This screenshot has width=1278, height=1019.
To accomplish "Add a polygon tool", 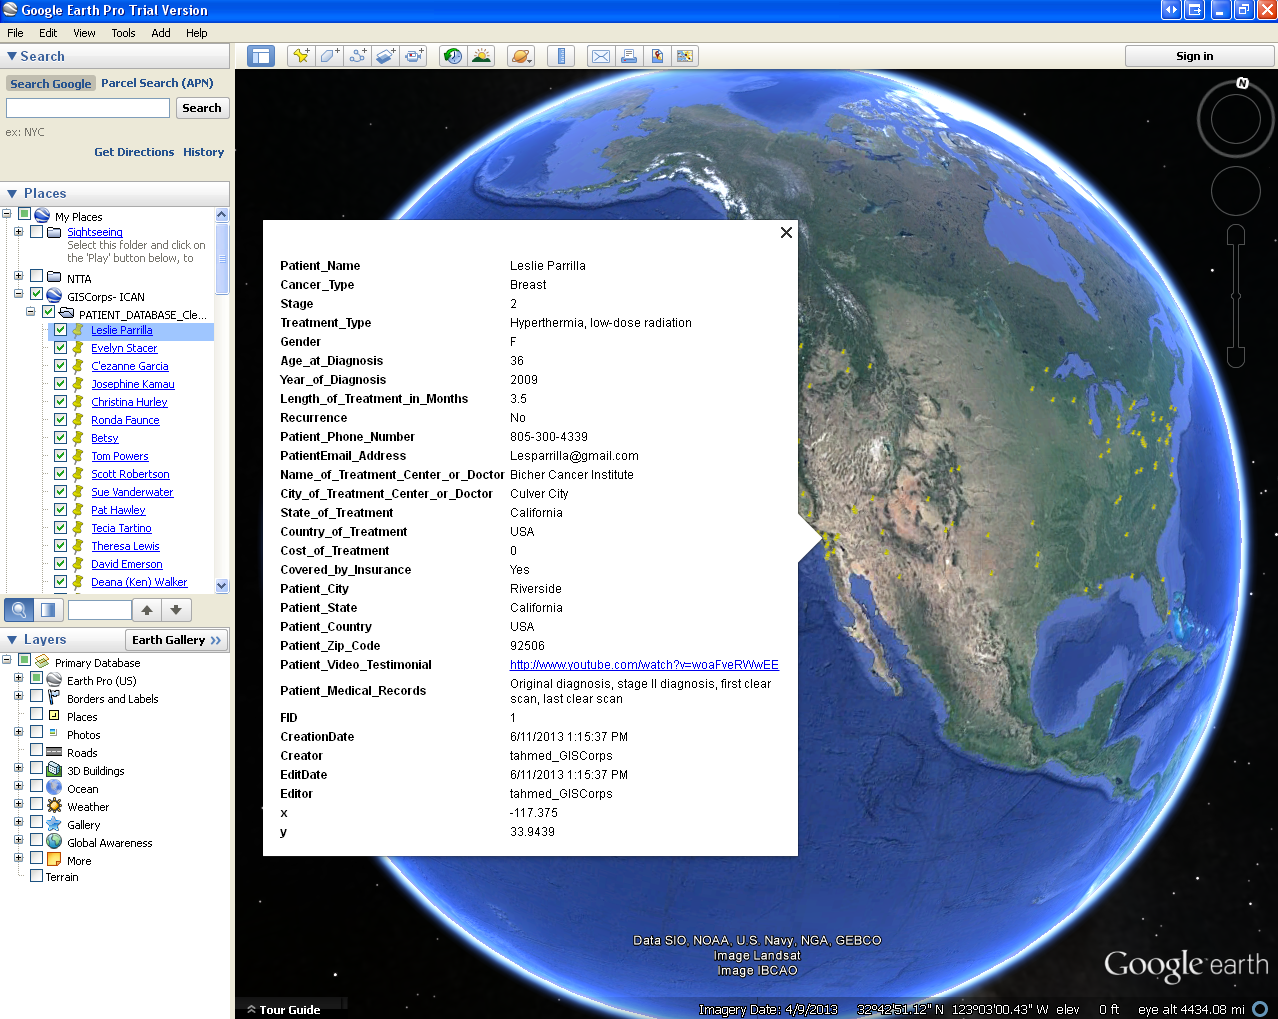I will pyautogui.click(x=329, y=56).
